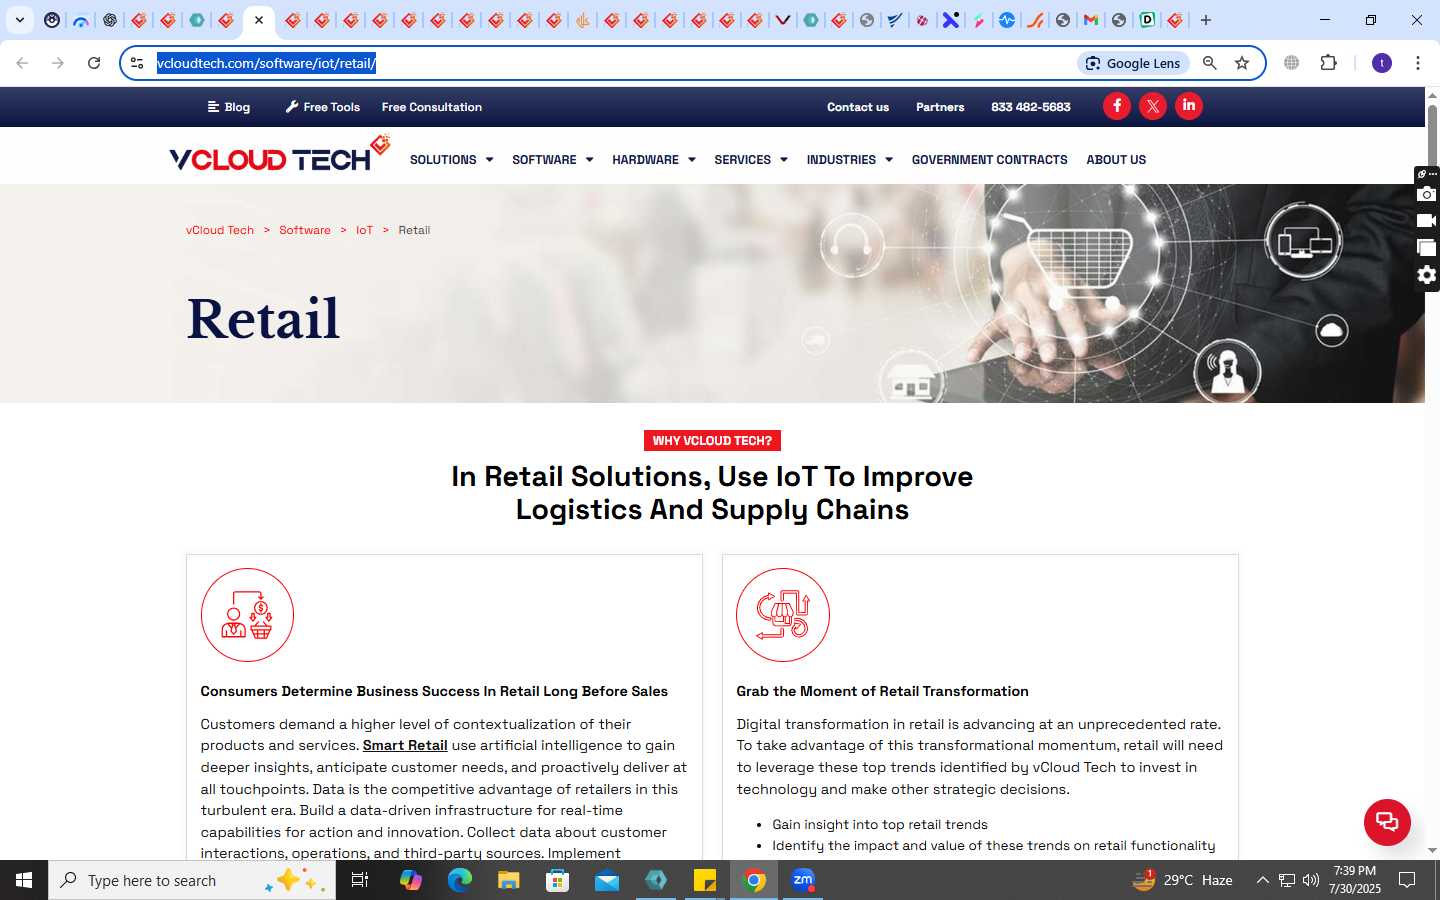Image resolution: width=1440 pixels, height=900 pixels.
Task: Click 'Grab the Moment of Retail Transformation' heading
Action: point(882,691)
